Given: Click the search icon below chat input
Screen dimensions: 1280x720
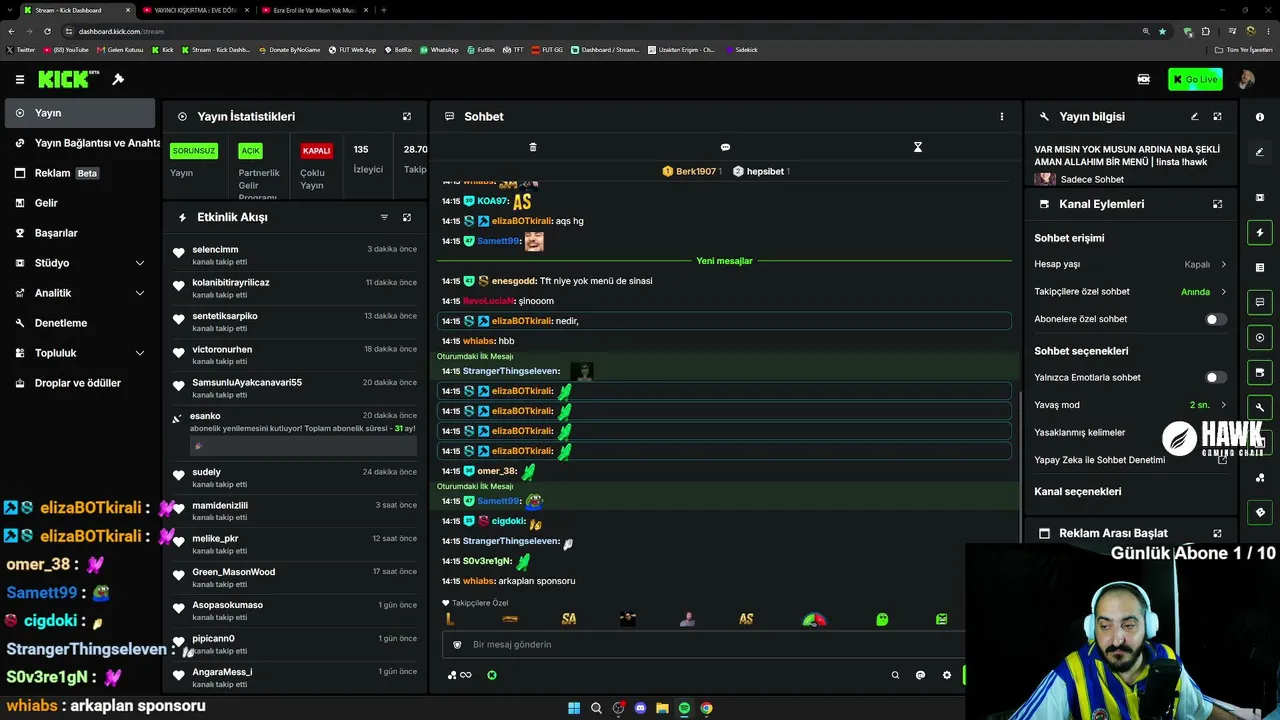Looking at the screenshot, I should 895,675.
